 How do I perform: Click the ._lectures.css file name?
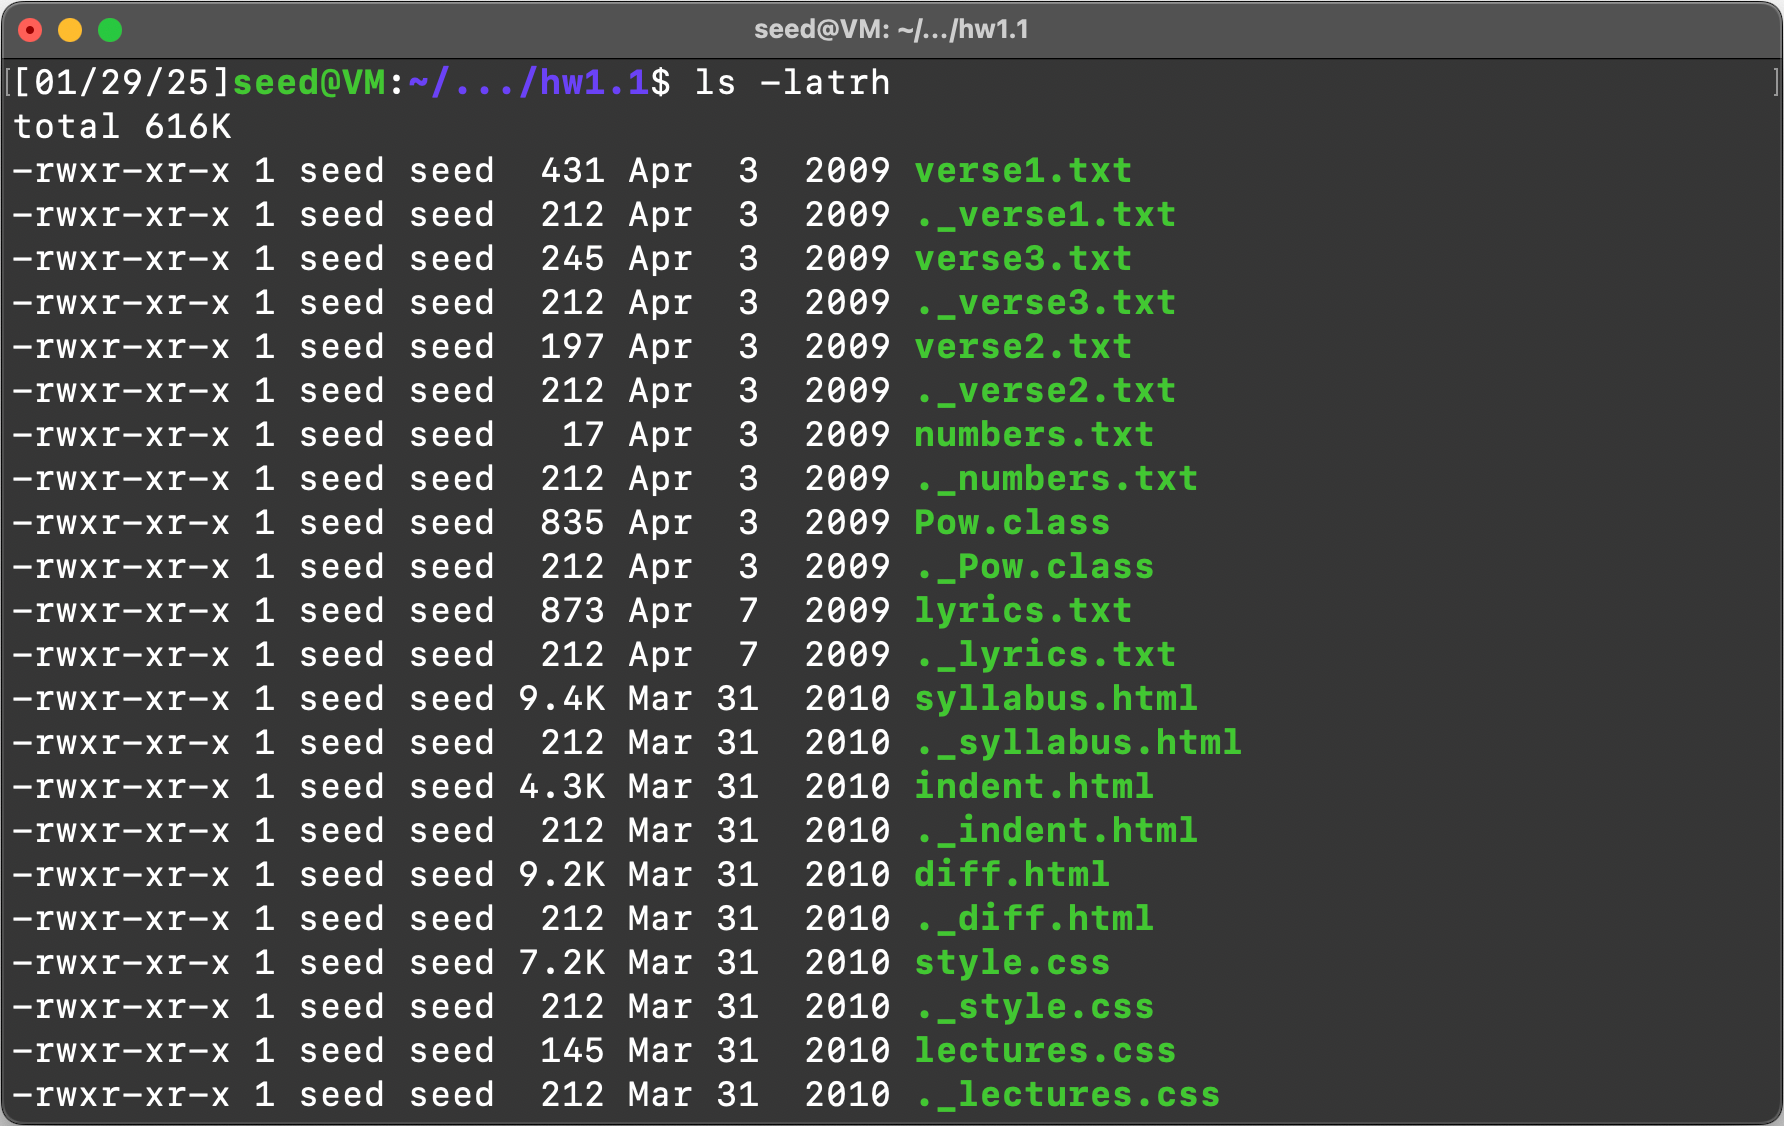tap(1066, 1094)
